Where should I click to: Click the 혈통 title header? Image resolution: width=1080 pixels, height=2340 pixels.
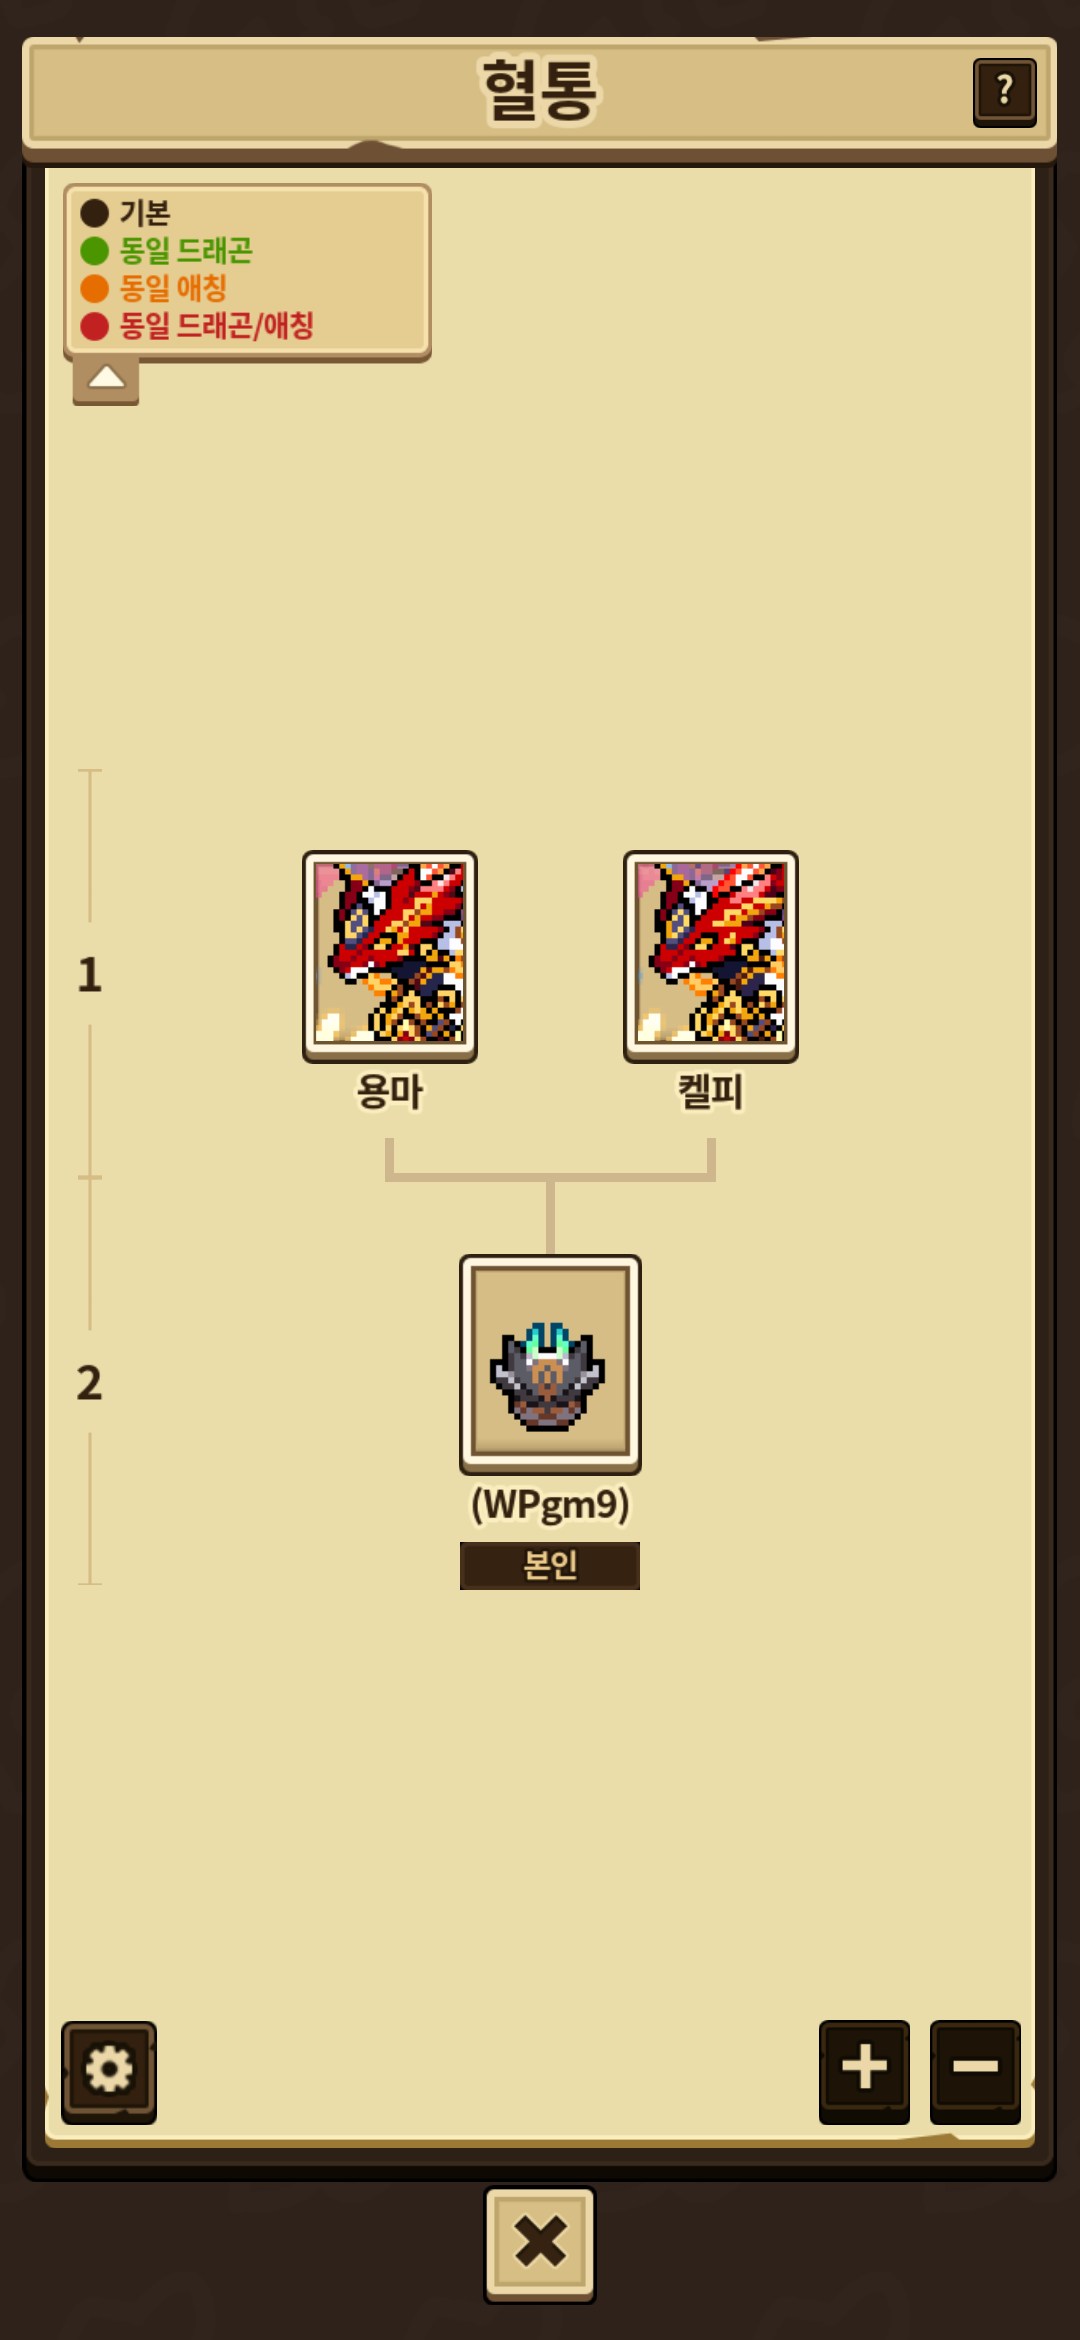(540, 90)
